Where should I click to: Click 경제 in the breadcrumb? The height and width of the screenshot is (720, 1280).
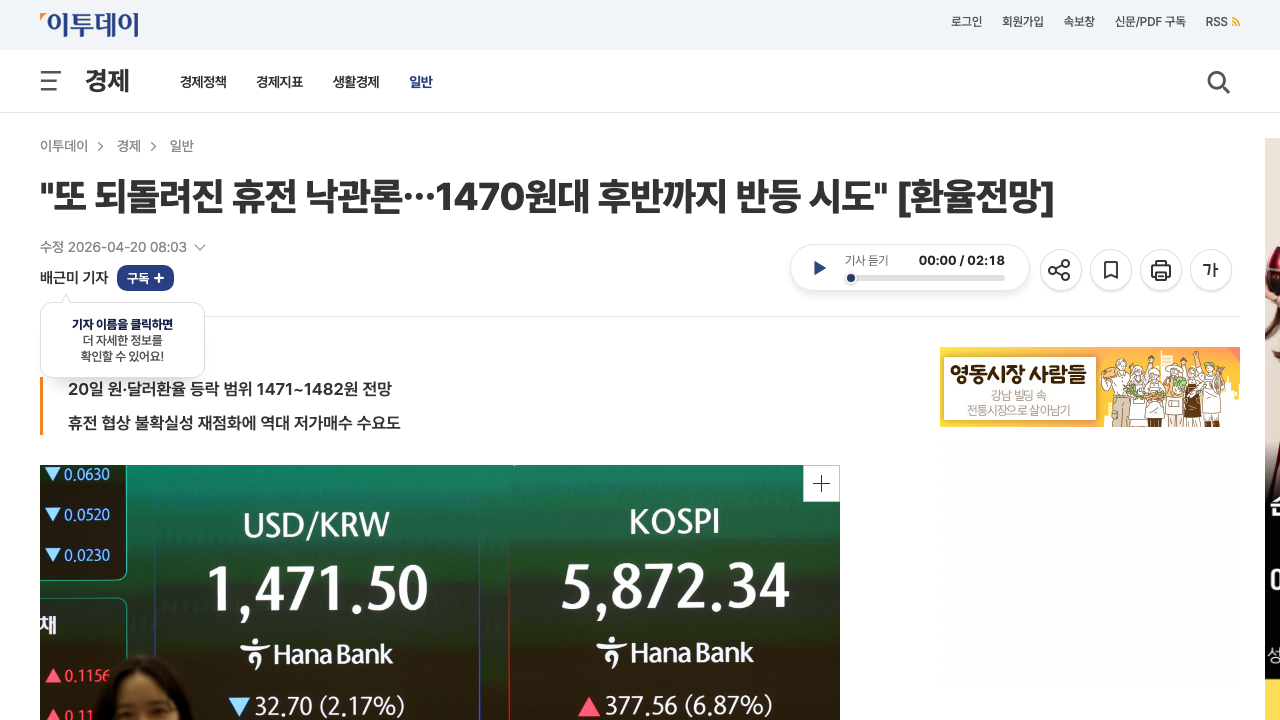(129, 146)
